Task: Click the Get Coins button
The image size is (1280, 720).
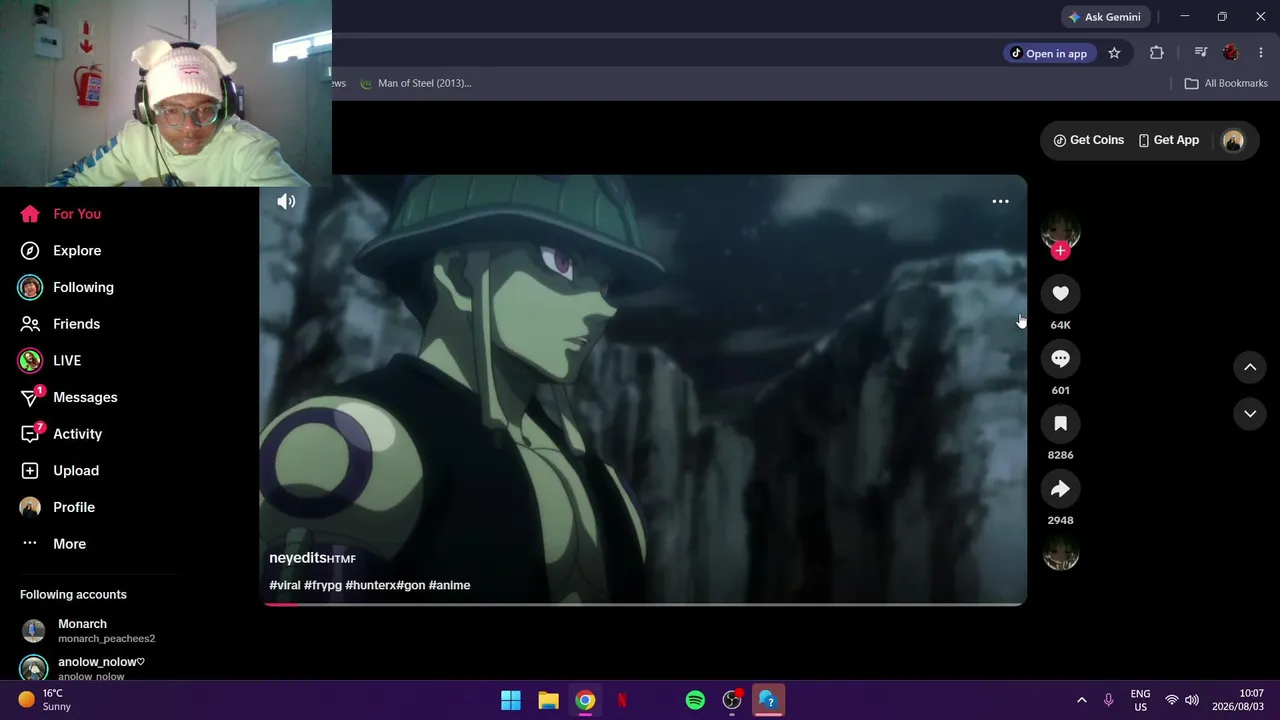Action: (1089, 140)
